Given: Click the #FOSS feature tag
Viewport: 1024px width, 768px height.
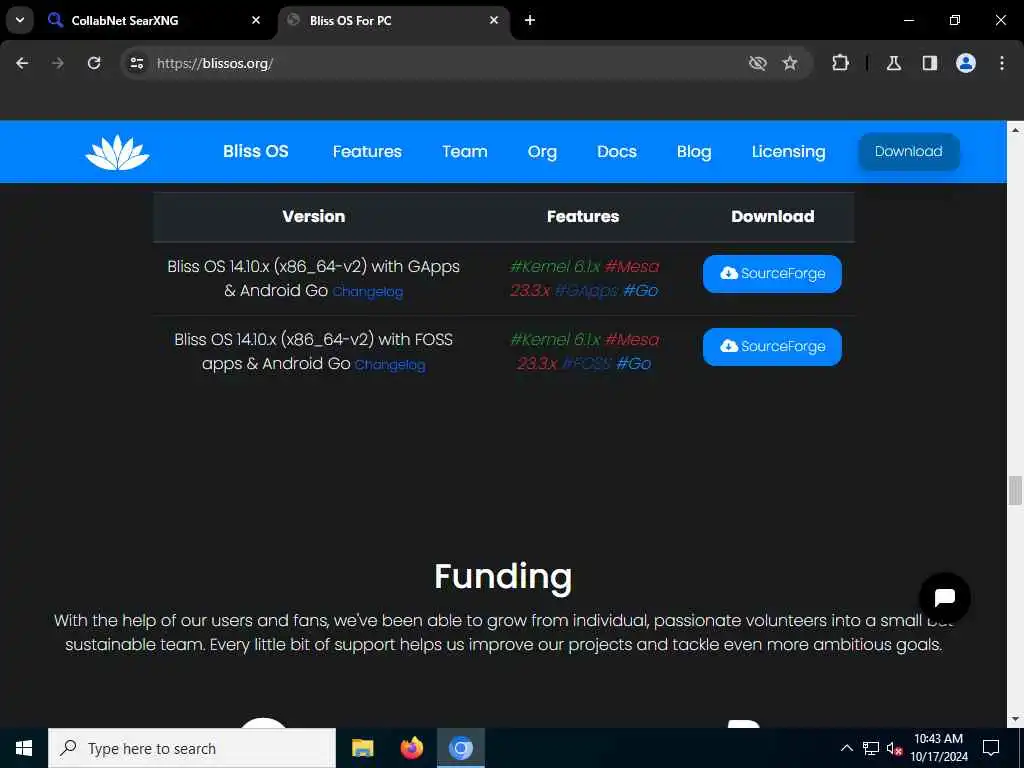Looking at the screenshot, I should [586, 364].
